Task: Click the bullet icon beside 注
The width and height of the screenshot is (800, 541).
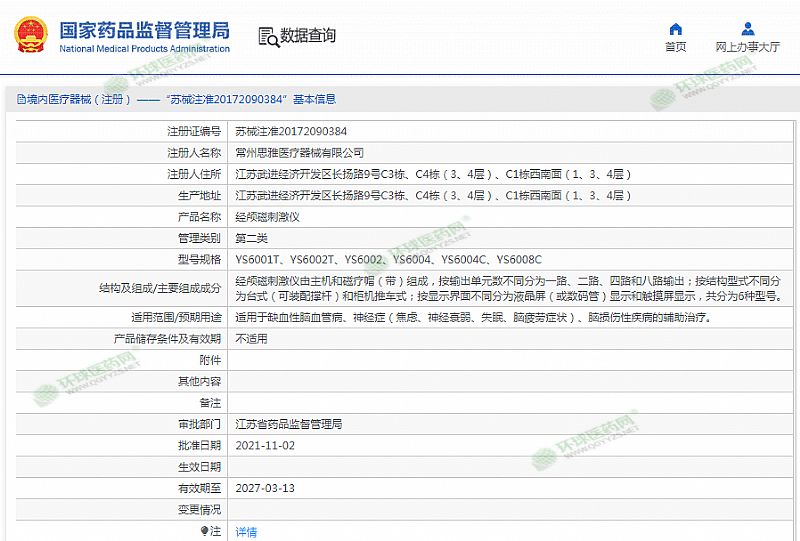Action: pos(204,531)
